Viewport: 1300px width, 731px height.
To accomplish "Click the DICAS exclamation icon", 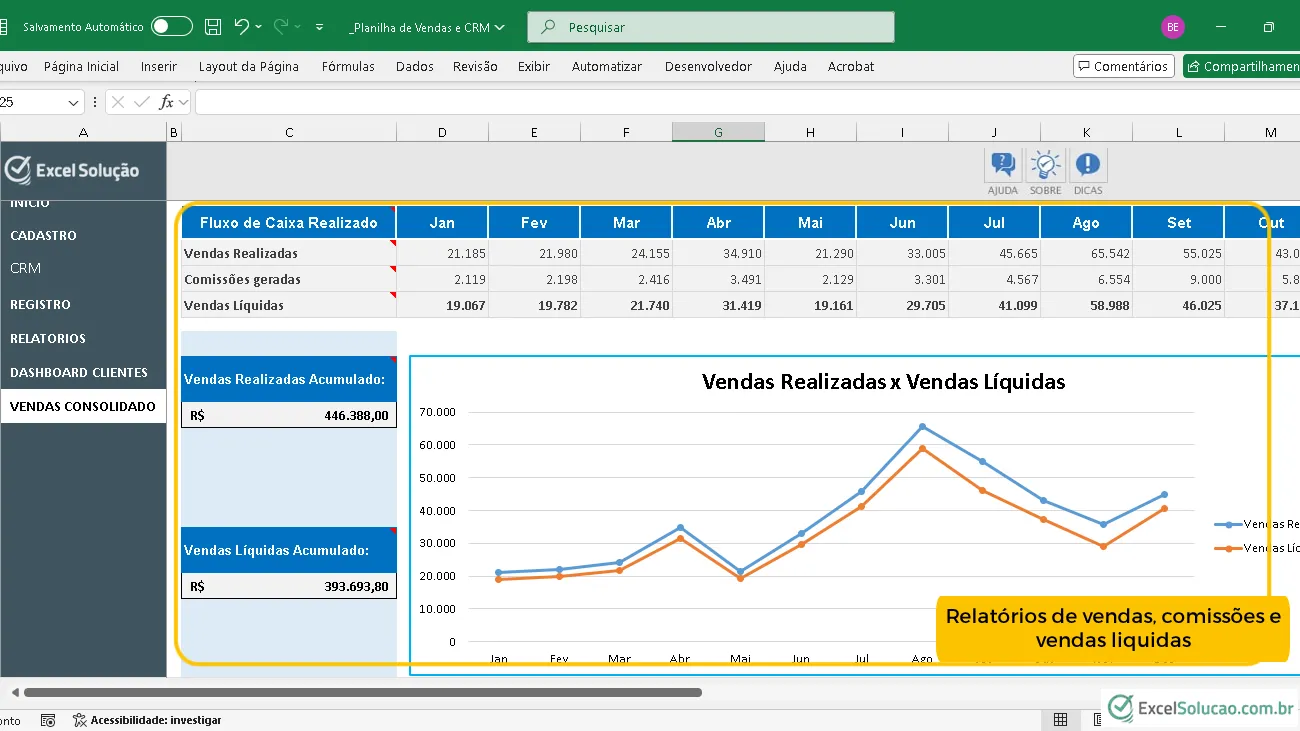I will tap(1088, 166).
